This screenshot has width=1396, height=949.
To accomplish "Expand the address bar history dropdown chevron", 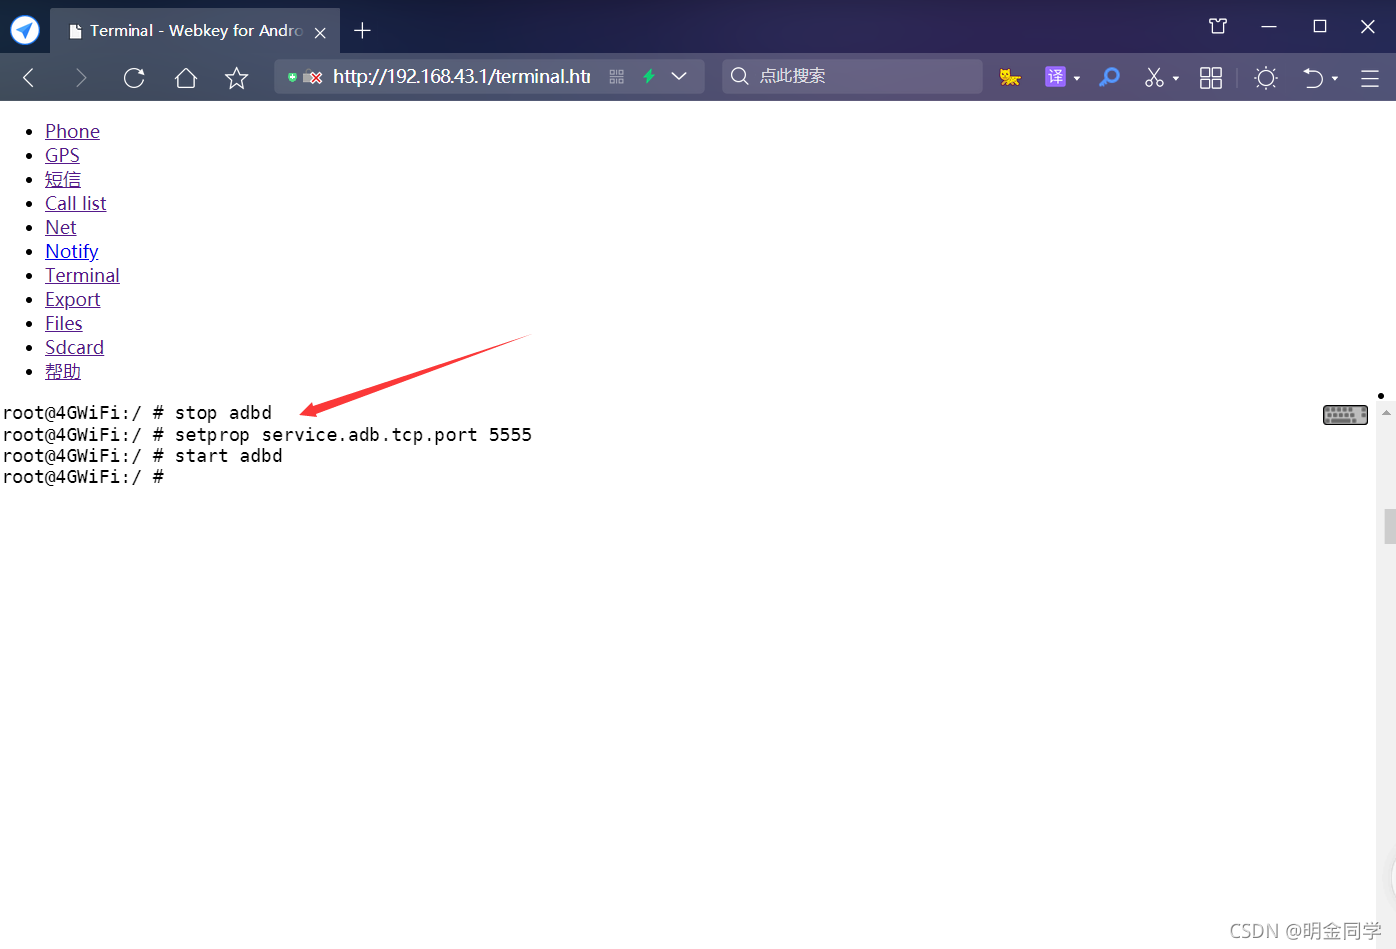I will tap(679, 77).
